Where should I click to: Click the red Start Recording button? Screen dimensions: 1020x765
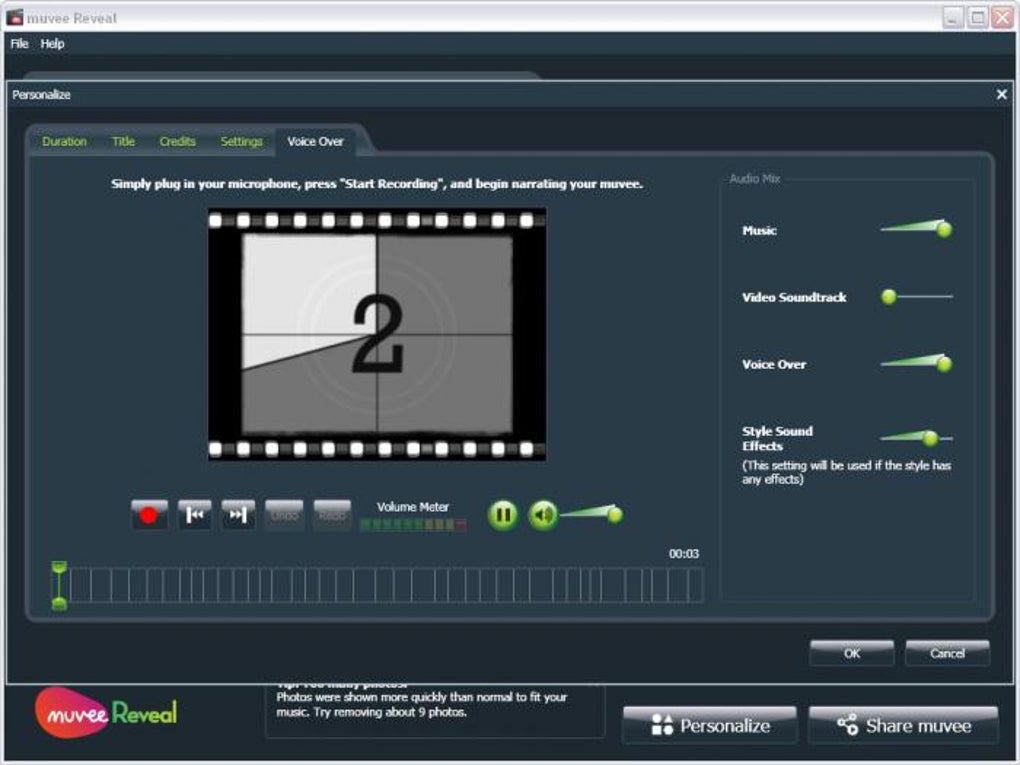coord(149,515)
